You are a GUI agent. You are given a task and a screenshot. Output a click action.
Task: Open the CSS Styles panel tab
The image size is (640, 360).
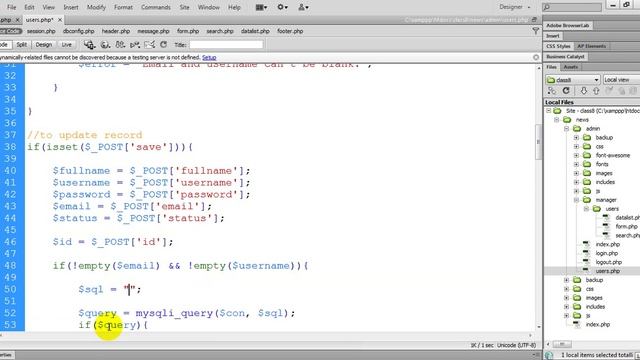click(558, 46)
